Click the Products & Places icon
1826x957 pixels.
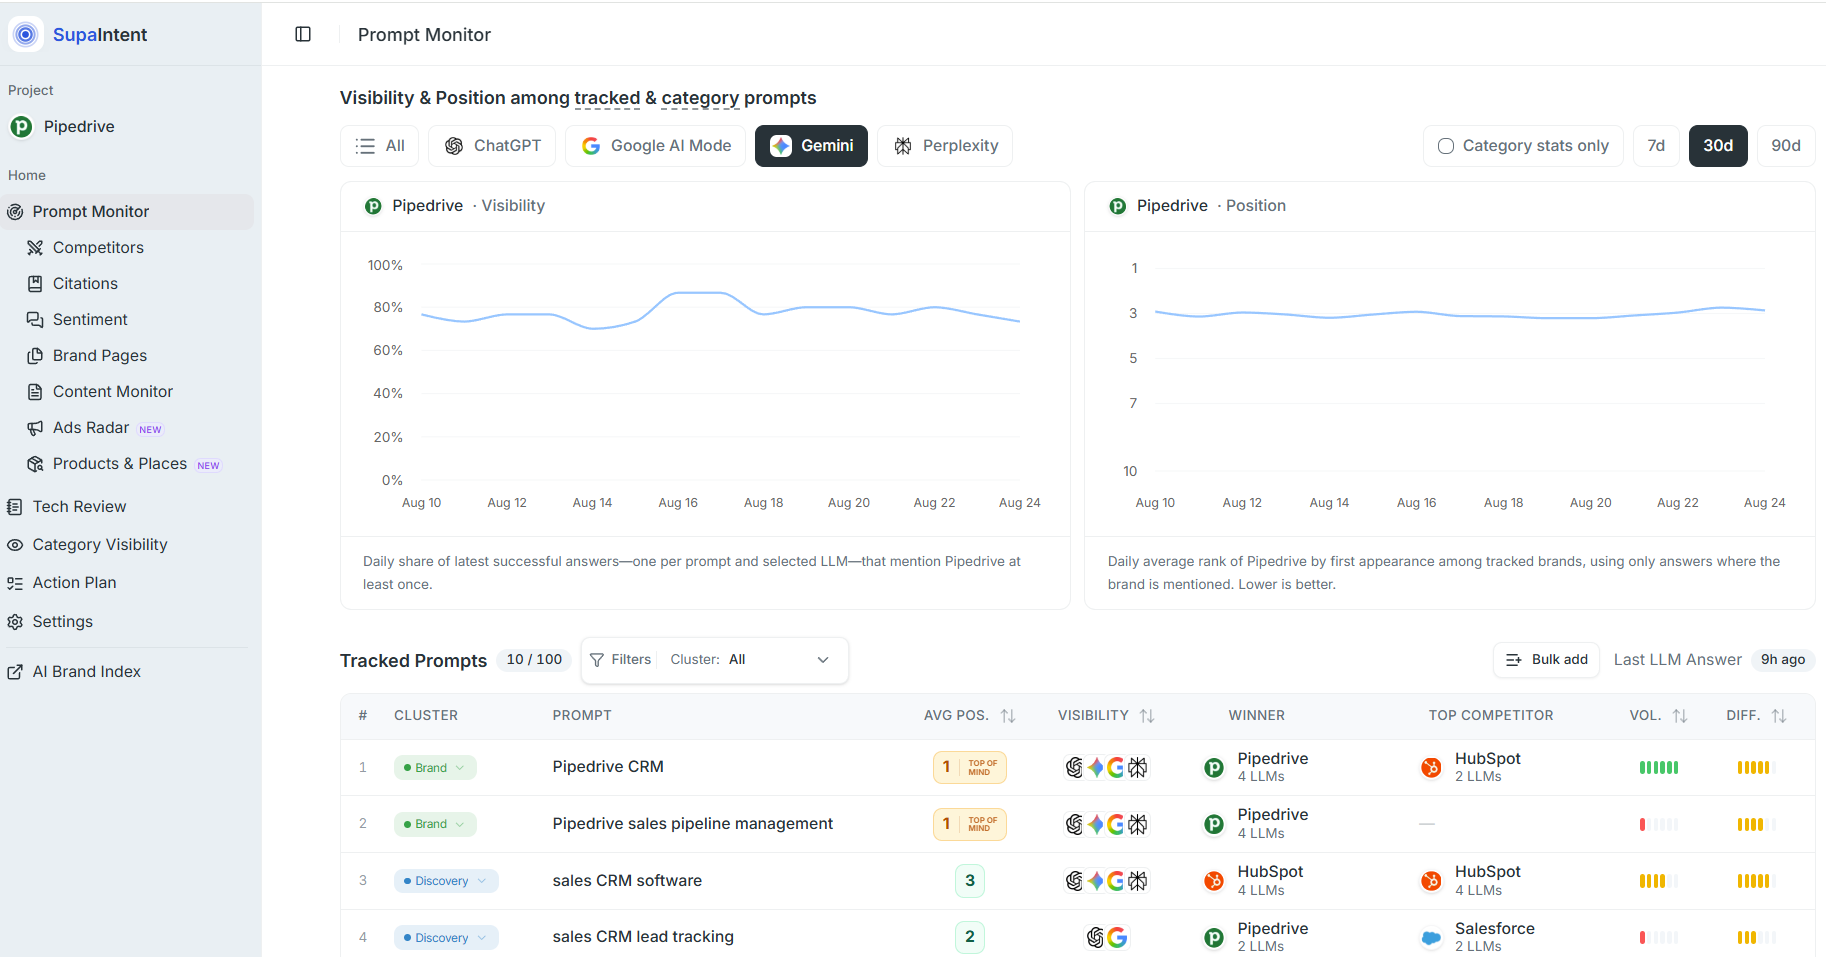click(x=35, y=464)
